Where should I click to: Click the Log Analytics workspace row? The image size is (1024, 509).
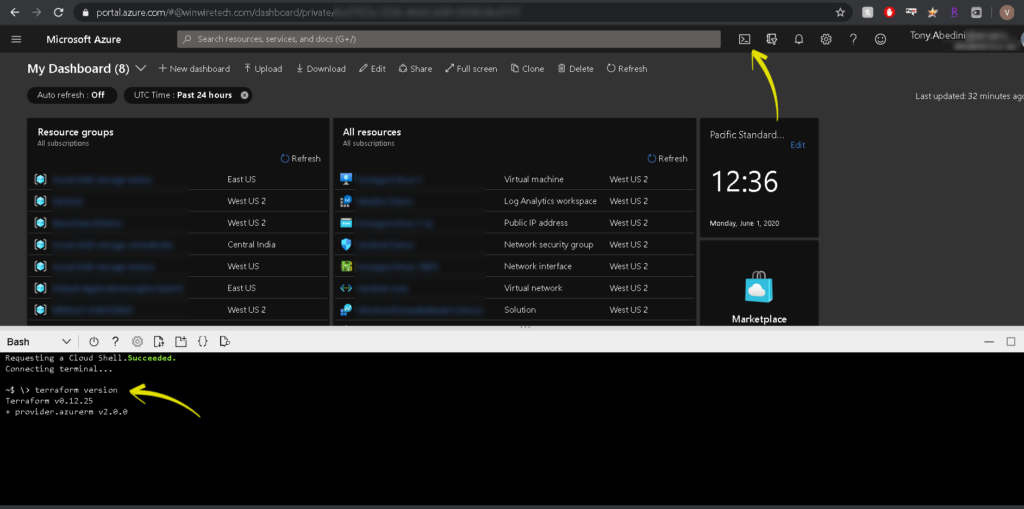514,201
